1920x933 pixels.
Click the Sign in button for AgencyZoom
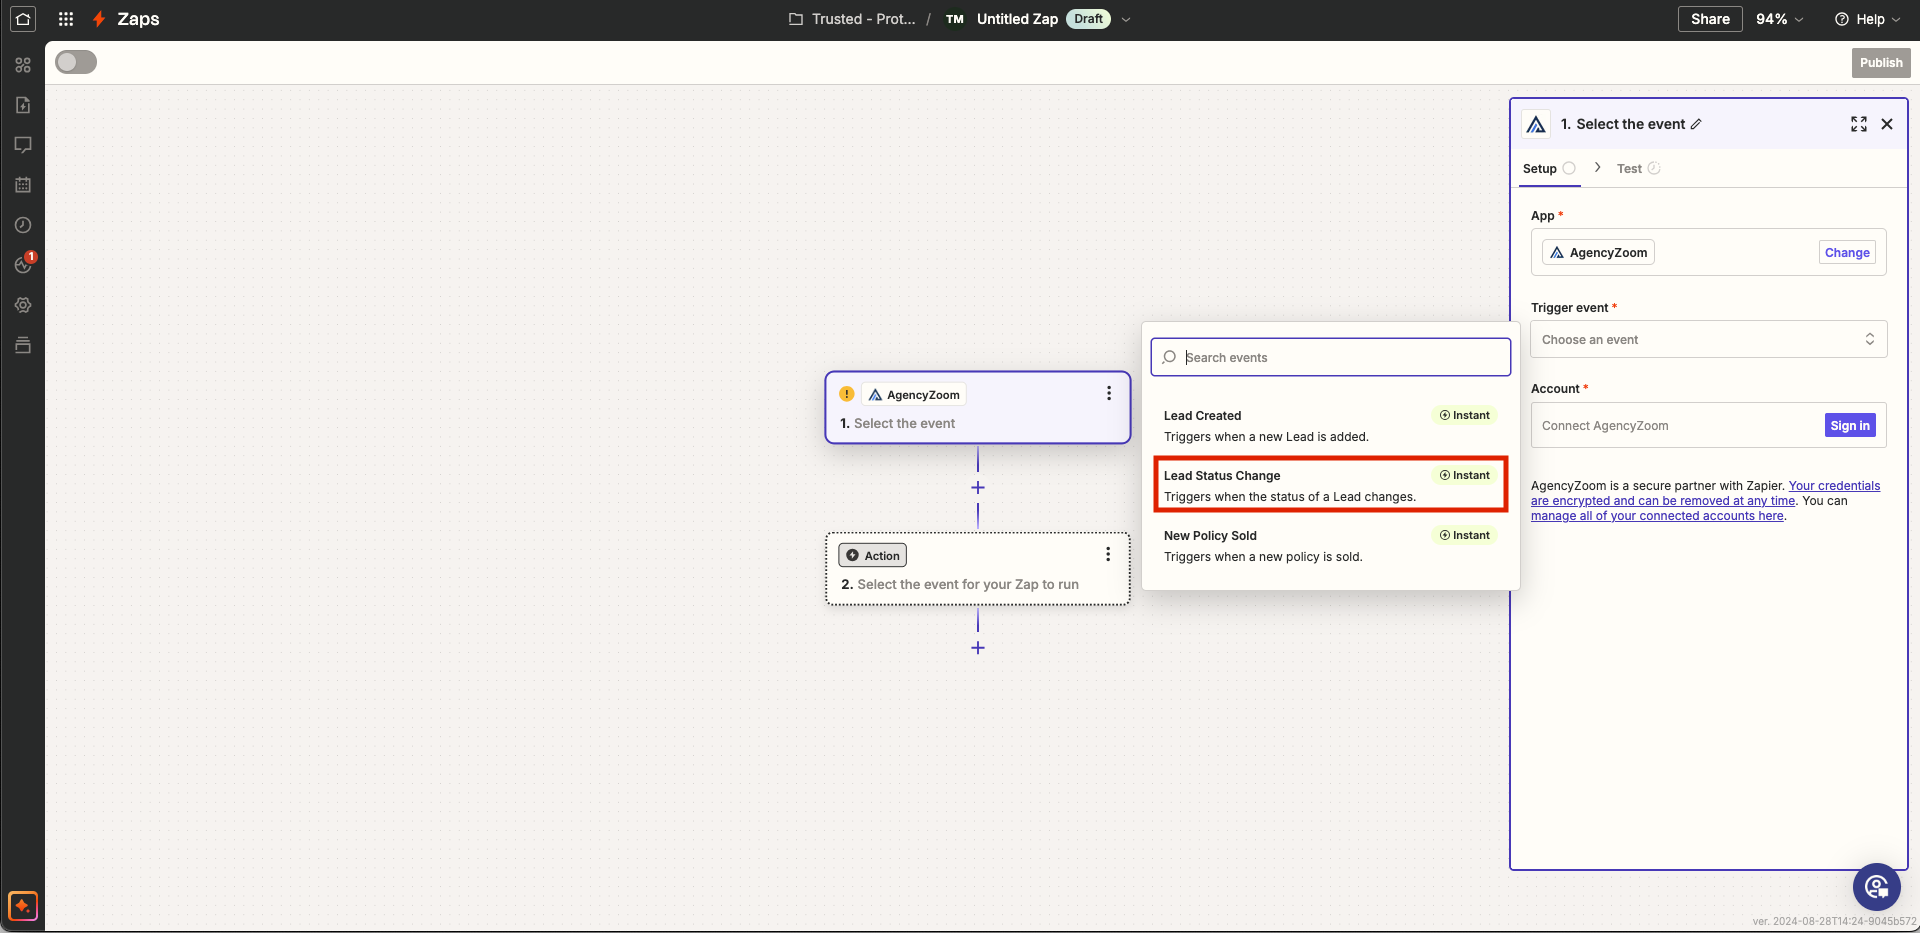tap(1849, 426)
